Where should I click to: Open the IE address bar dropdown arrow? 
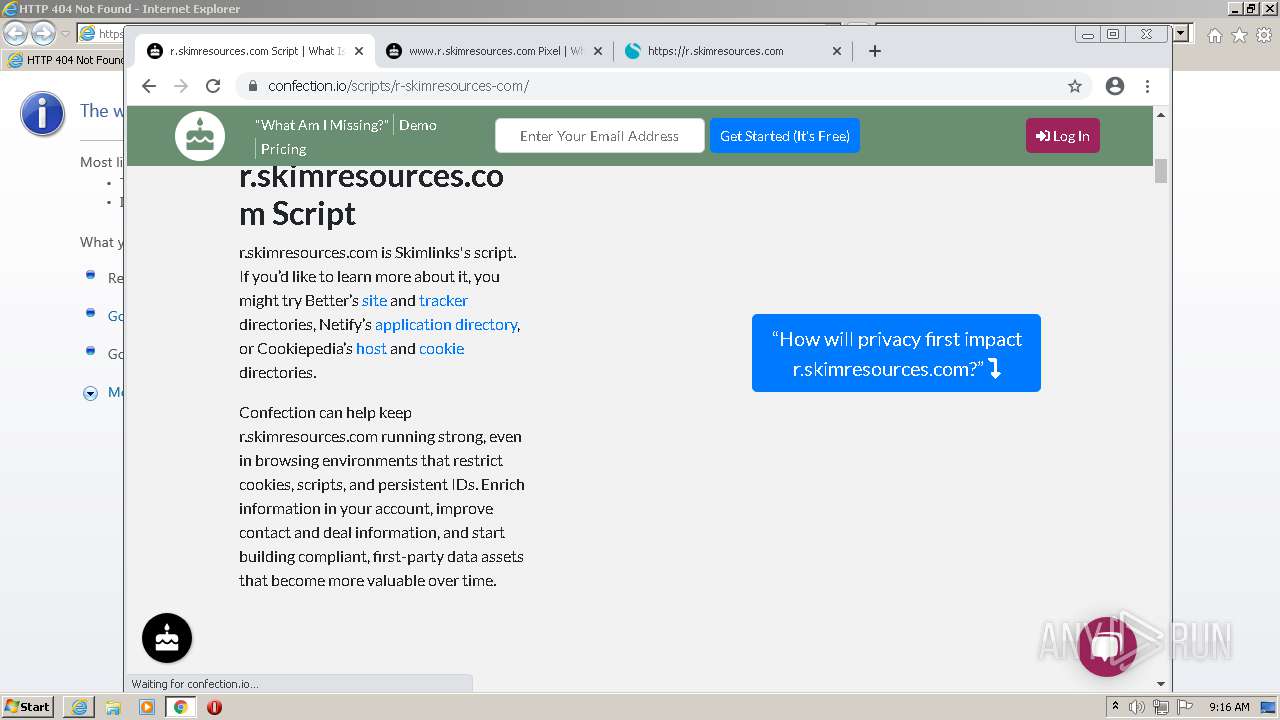(x=1181, y=33)
